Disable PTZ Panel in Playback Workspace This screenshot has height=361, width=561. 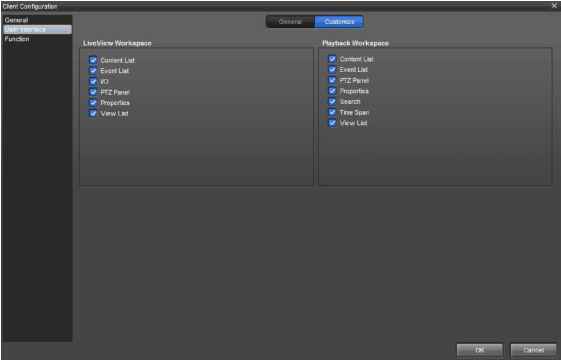pos(332,81)
